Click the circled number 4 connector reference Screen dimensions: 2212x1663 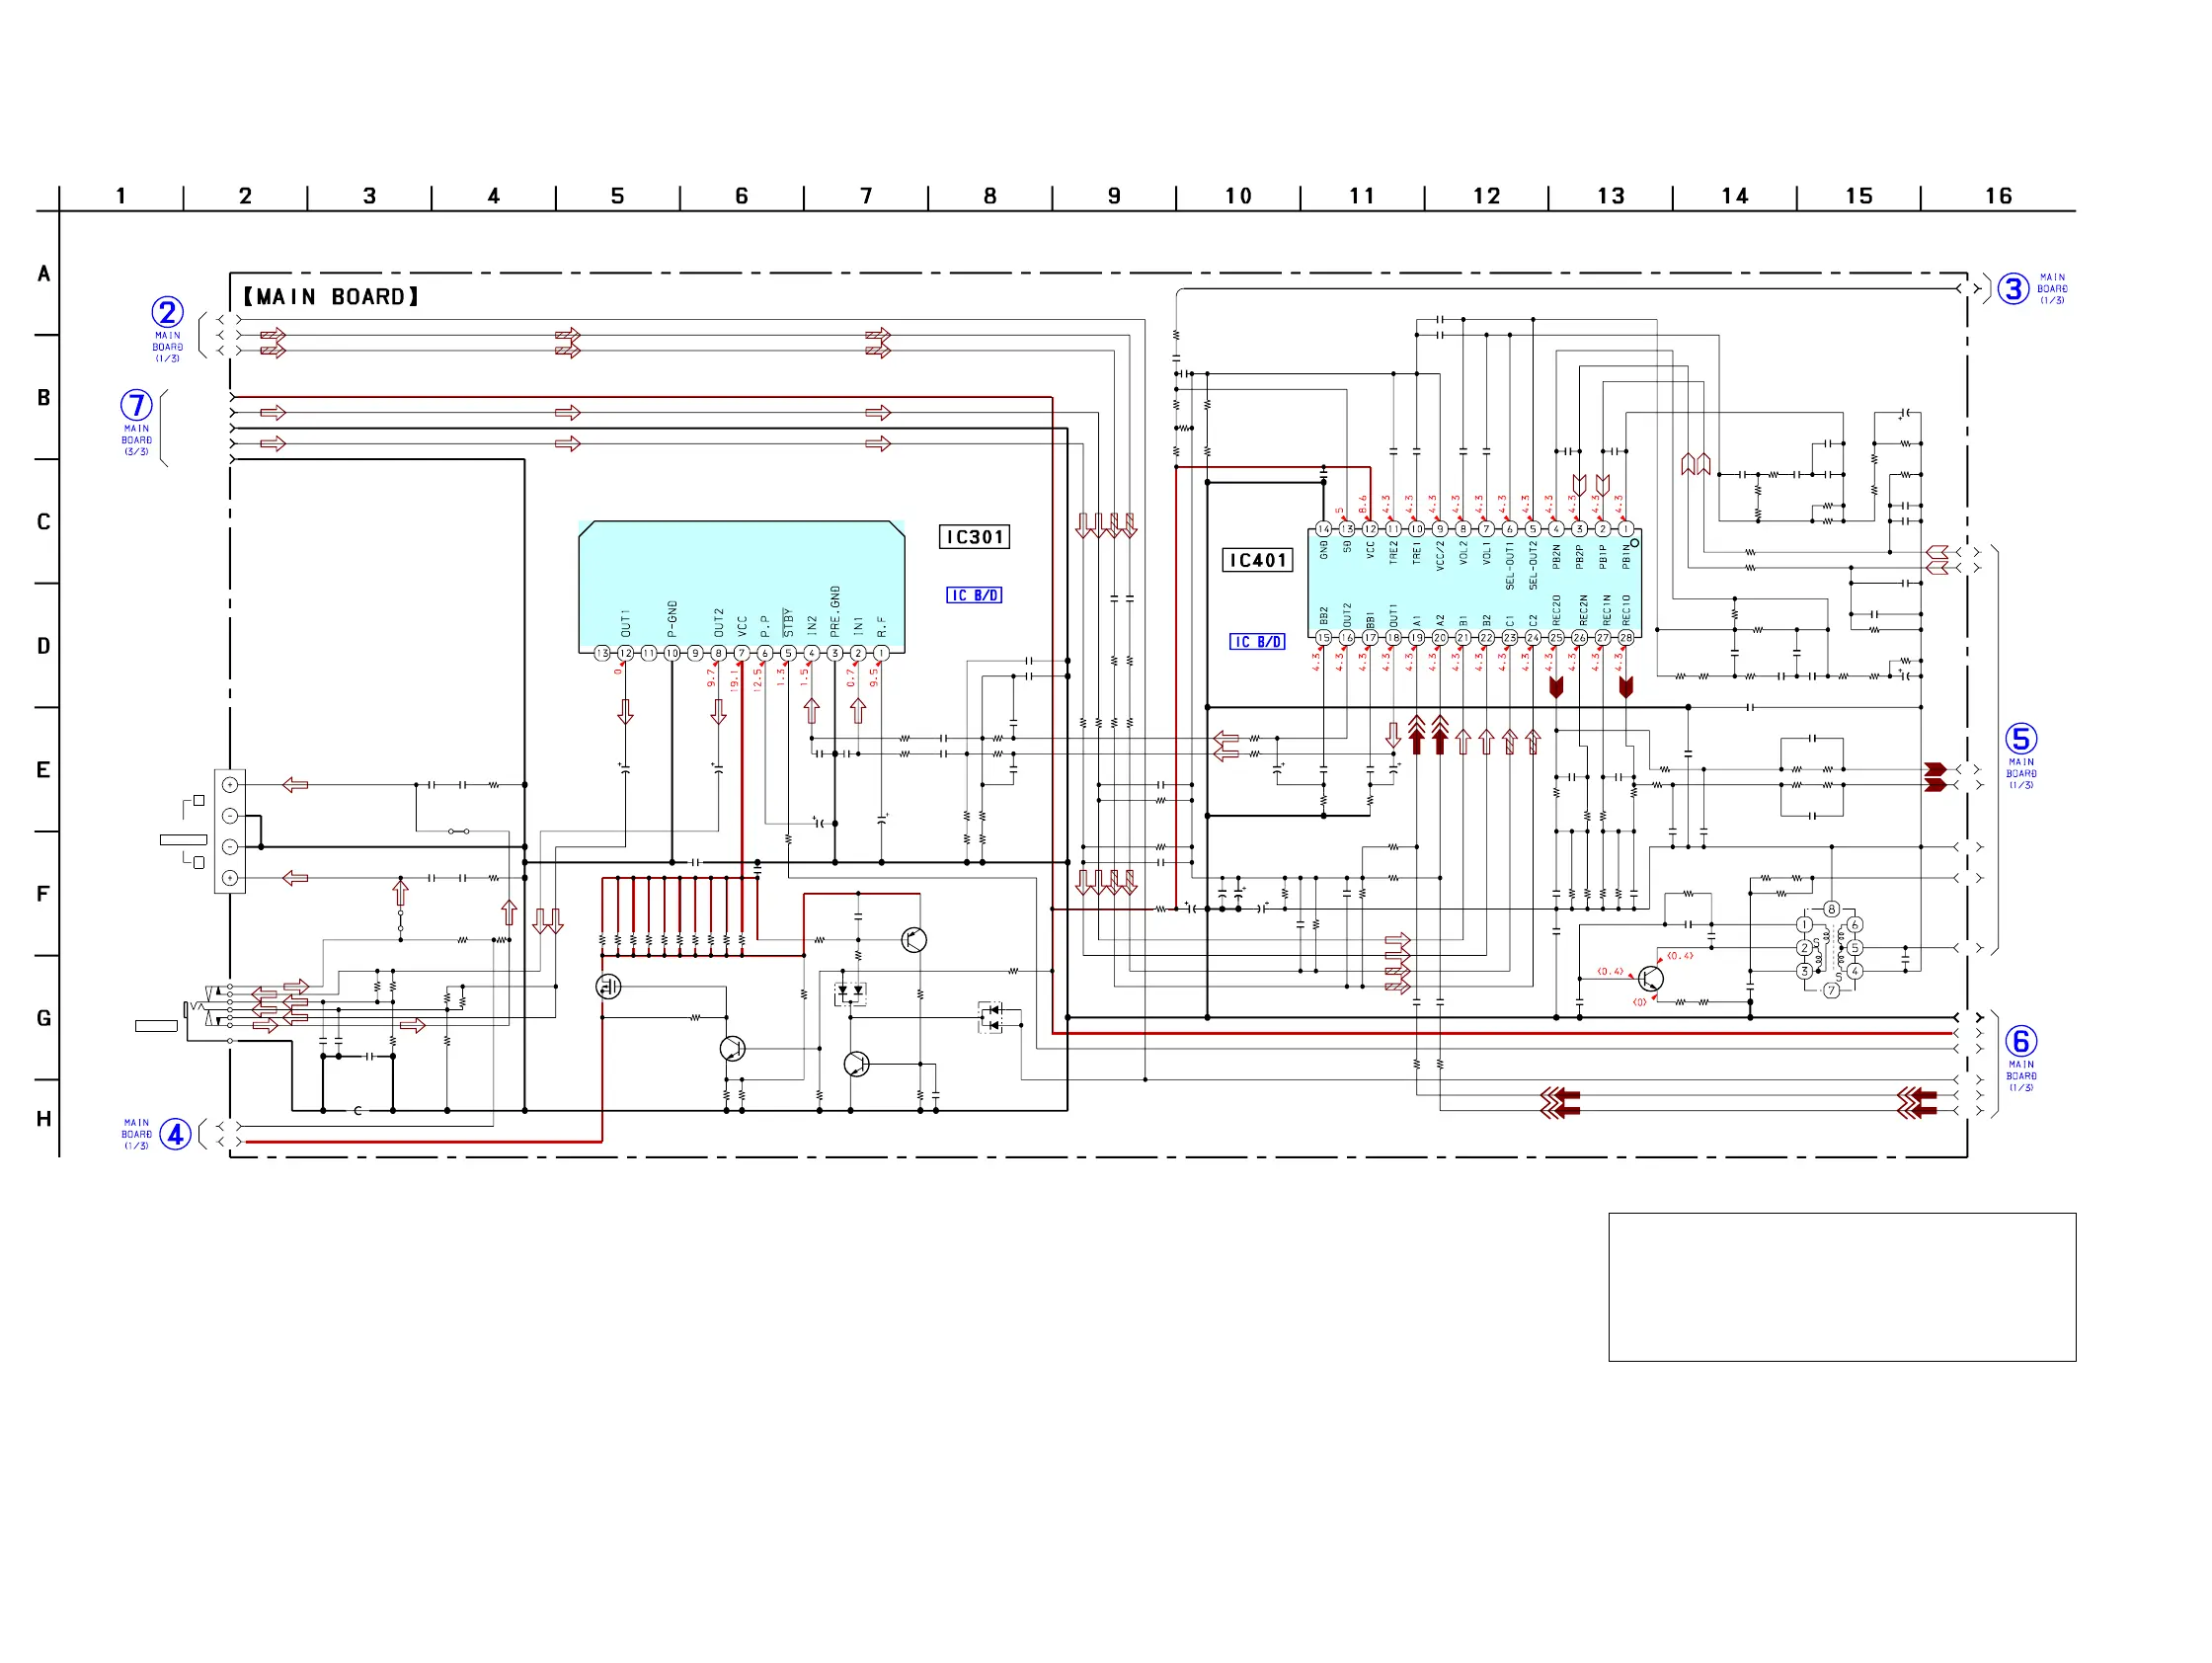(x=175, y=1134)
